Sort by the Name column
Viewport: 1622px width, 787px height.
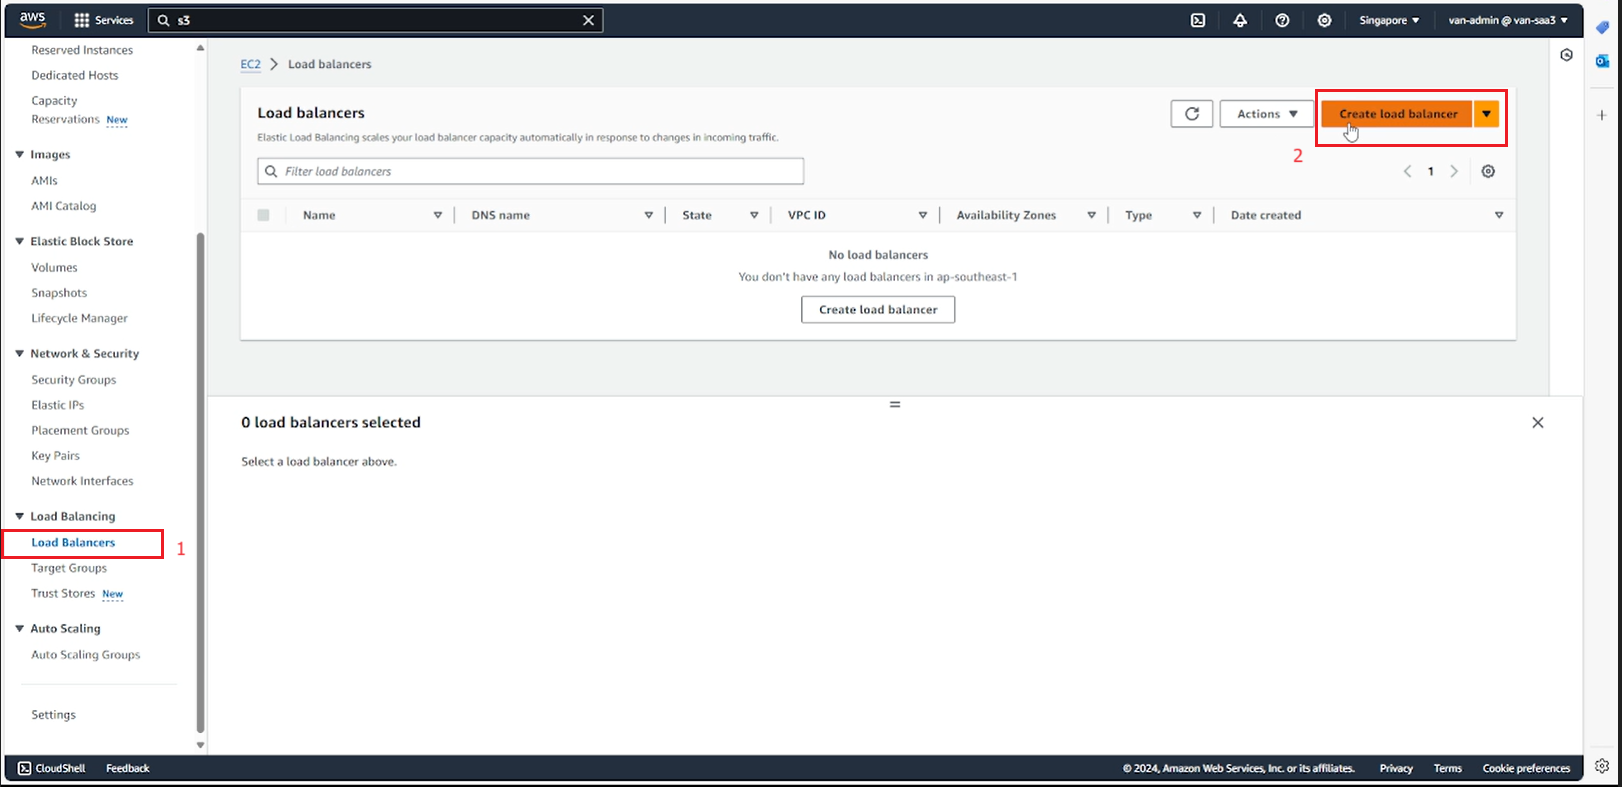point(437,215)
